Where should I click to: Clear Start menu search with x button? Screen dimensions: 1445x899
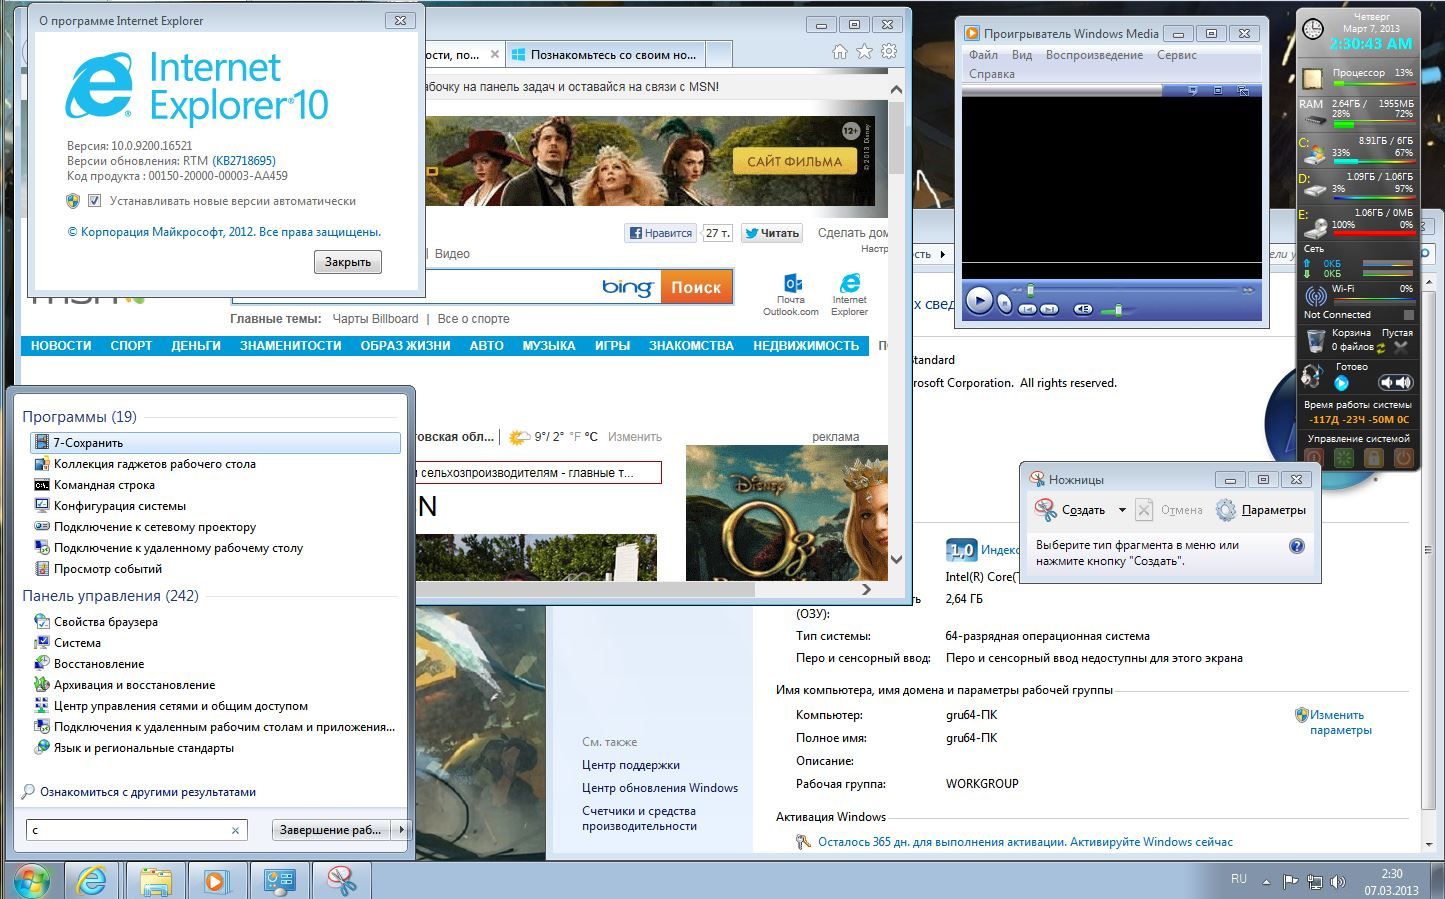[236, 830]
